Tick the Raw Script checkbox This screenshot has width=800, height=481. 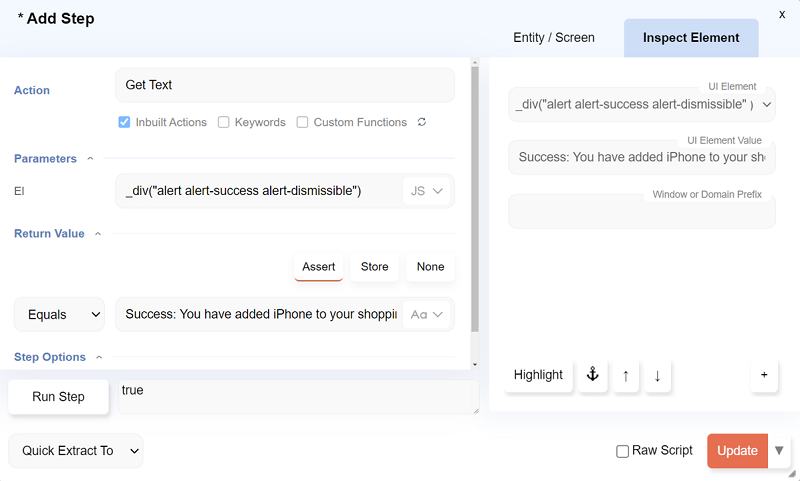[623, 451]
